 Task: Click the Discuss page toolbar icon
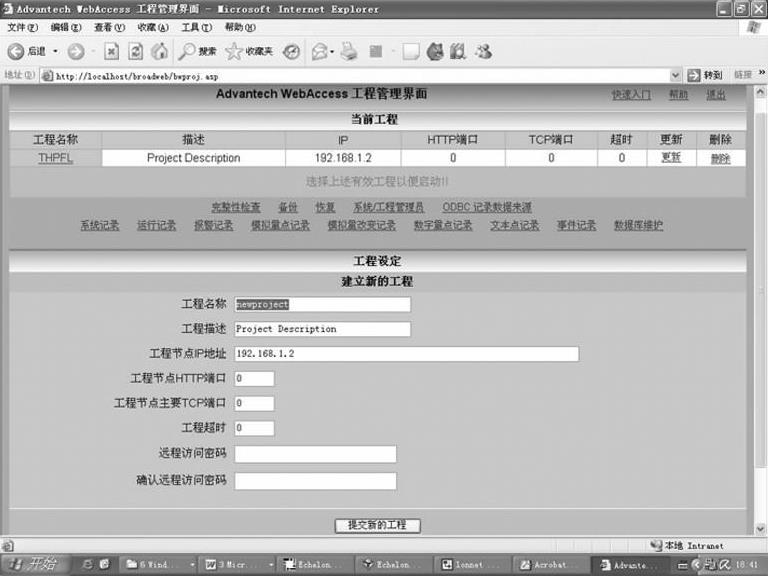(410, 51)
